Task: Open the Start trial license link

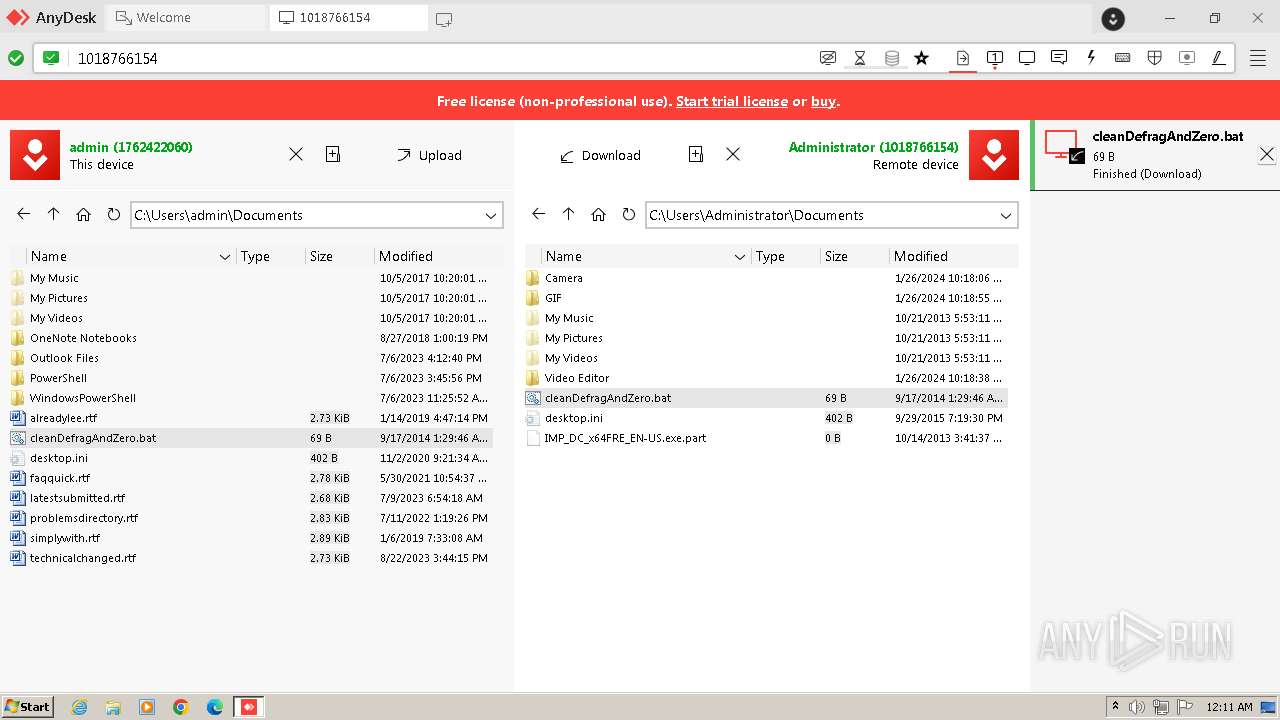Action: pos(732,101)
